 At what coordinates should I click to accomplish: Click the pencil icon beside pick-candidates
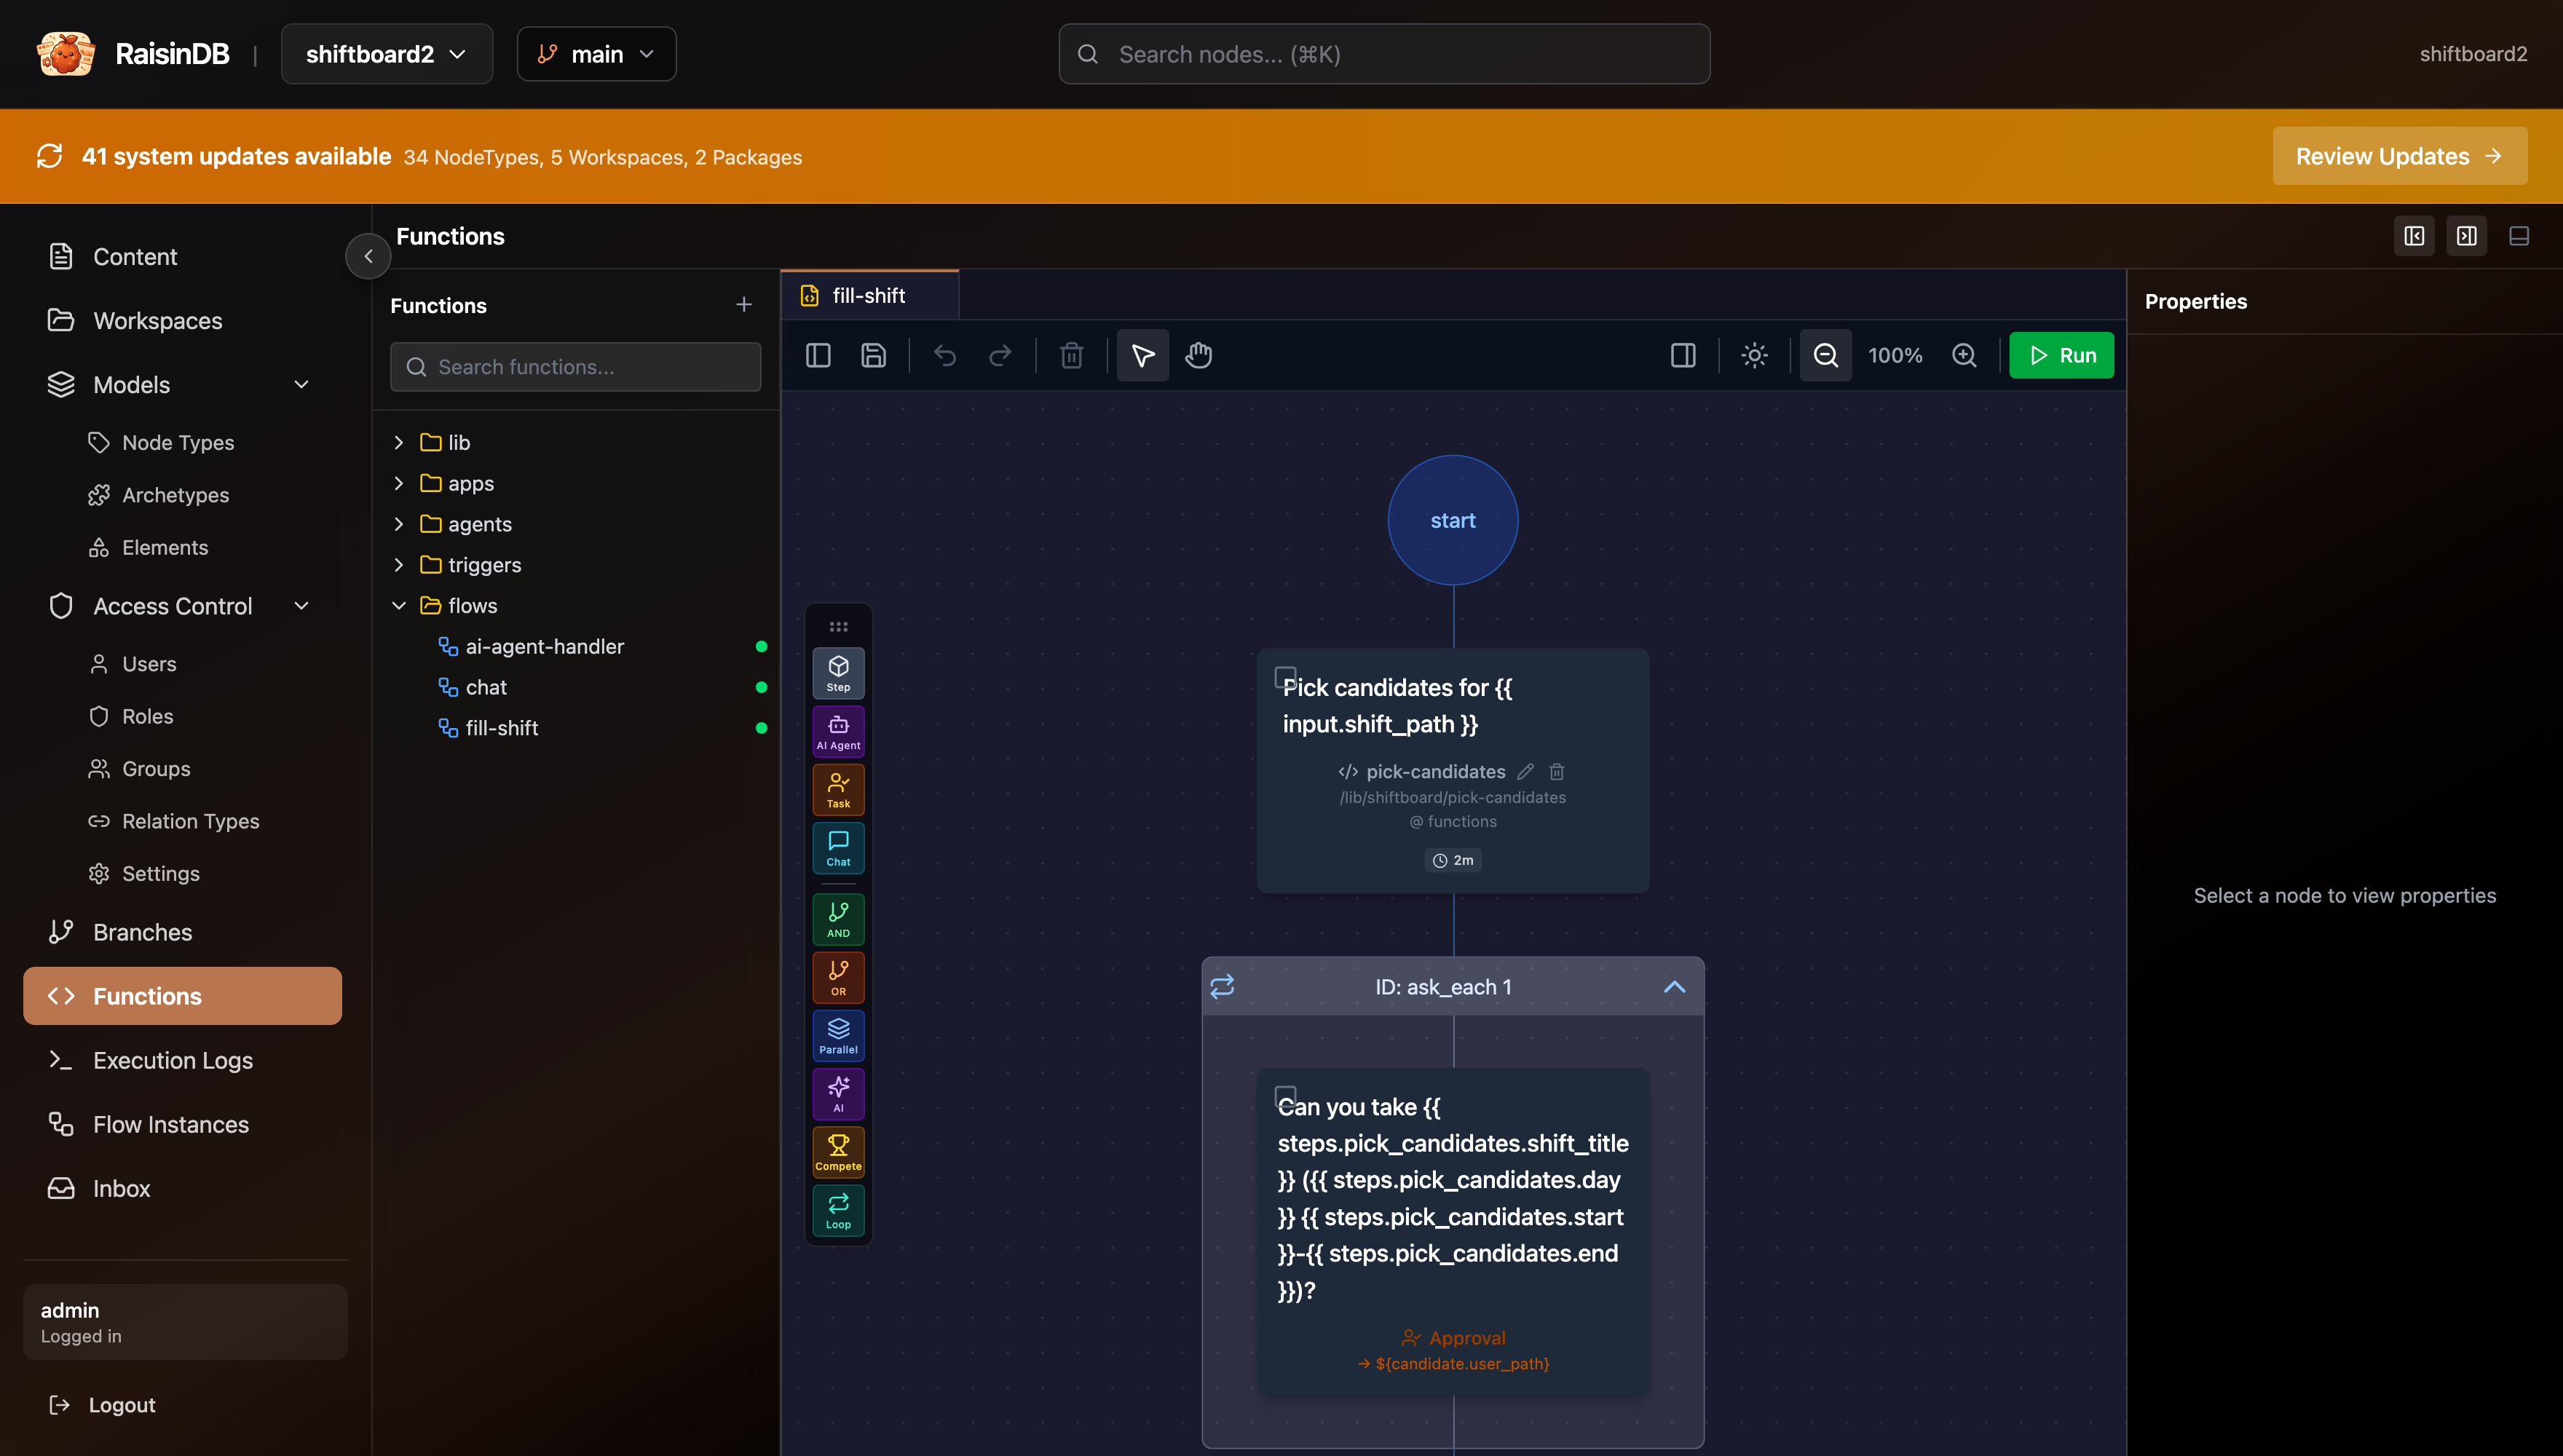(x=1525, y=771)
